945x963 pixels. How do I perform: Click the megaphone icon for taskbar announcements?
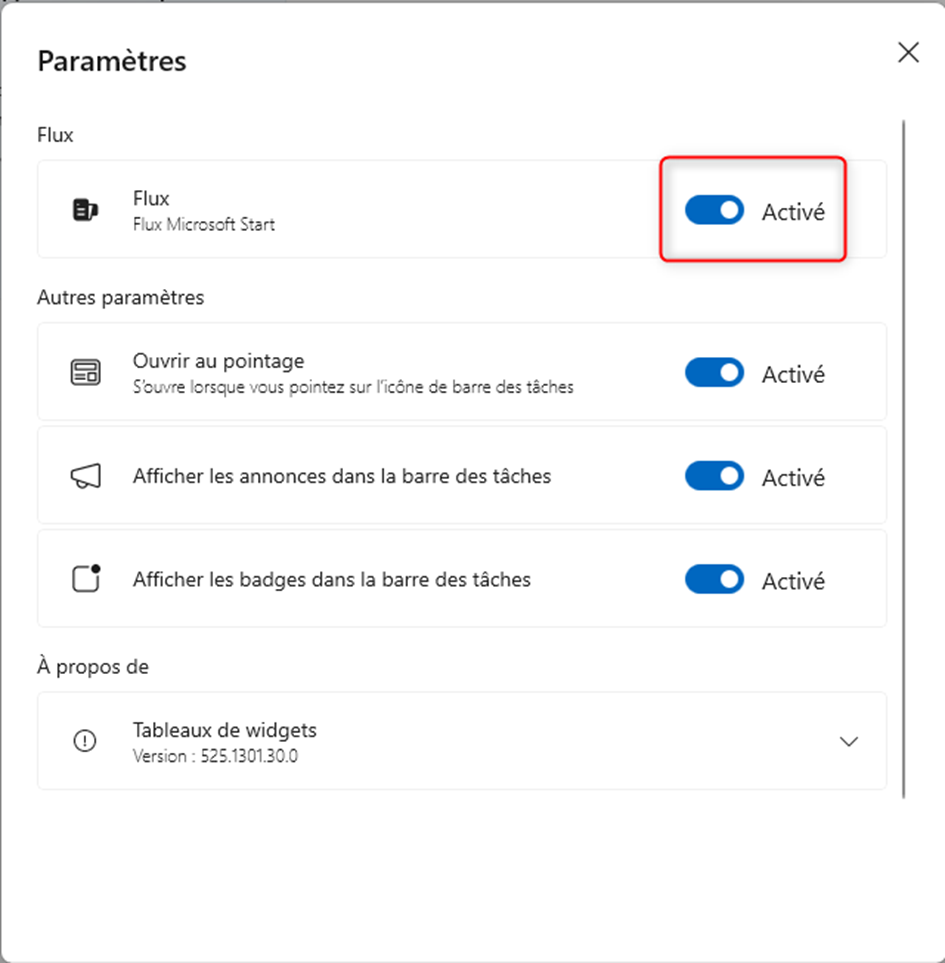(85, 476)
